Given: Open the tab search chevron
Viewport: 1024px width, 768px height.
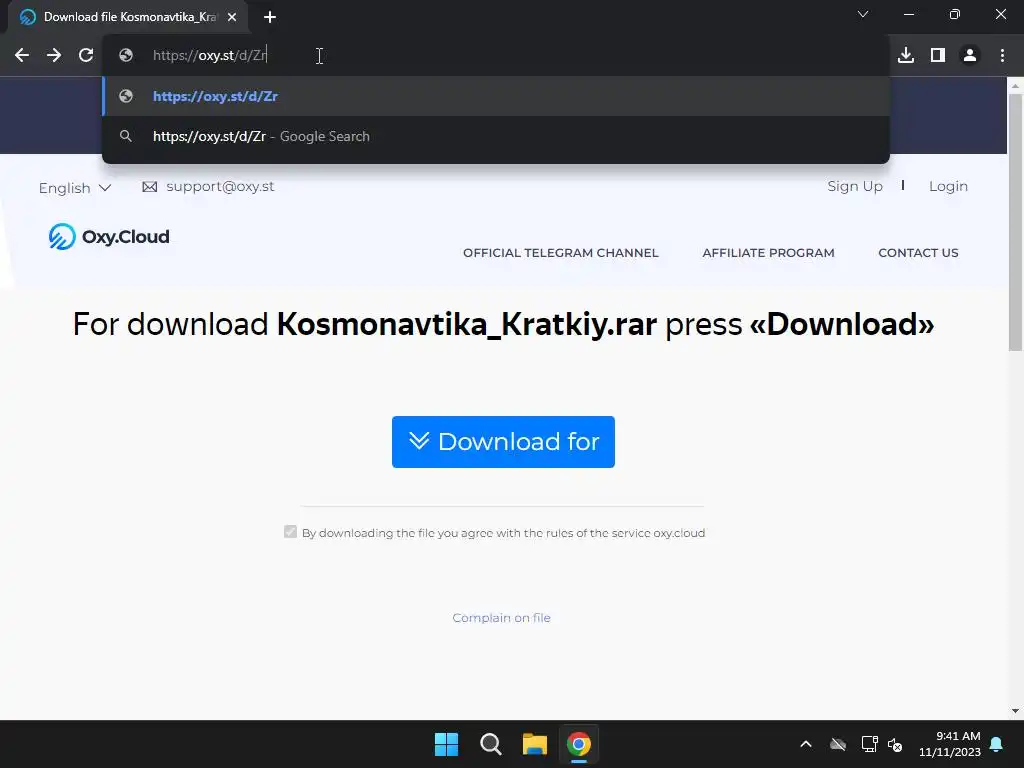Looking at the screenshot, I should [863, 14].
